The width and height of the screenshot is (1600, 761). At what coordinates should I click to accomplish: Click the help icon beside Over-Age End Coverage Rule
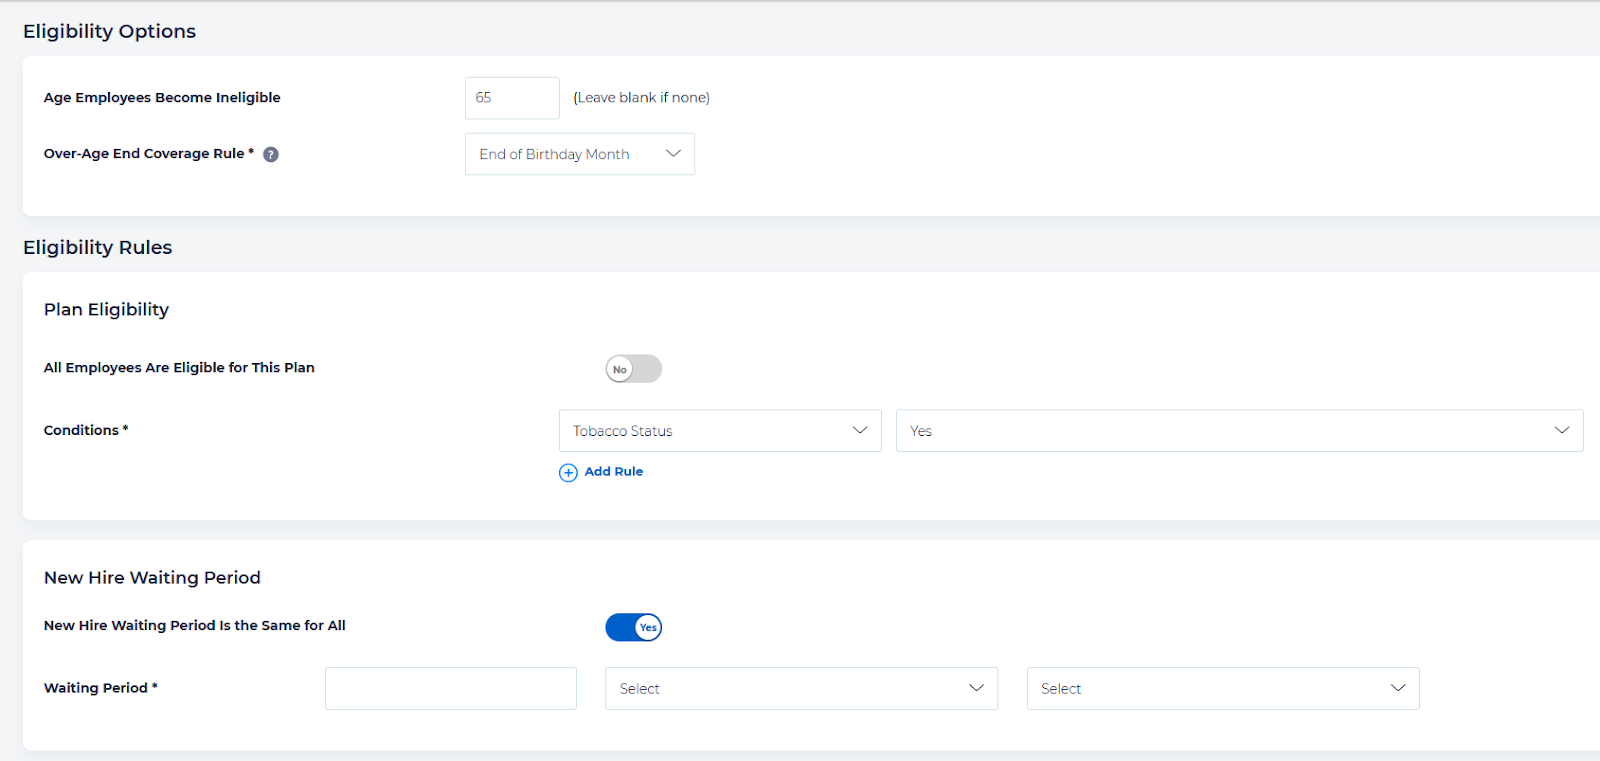(x=270, y=154)
